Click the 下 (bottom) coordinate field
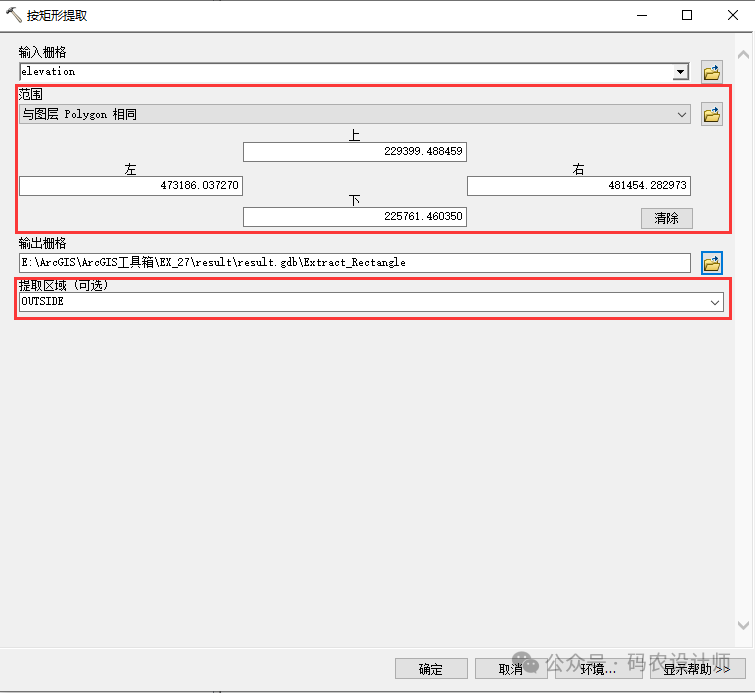Screen dimensions: 755x693 (x=355, y=217)
